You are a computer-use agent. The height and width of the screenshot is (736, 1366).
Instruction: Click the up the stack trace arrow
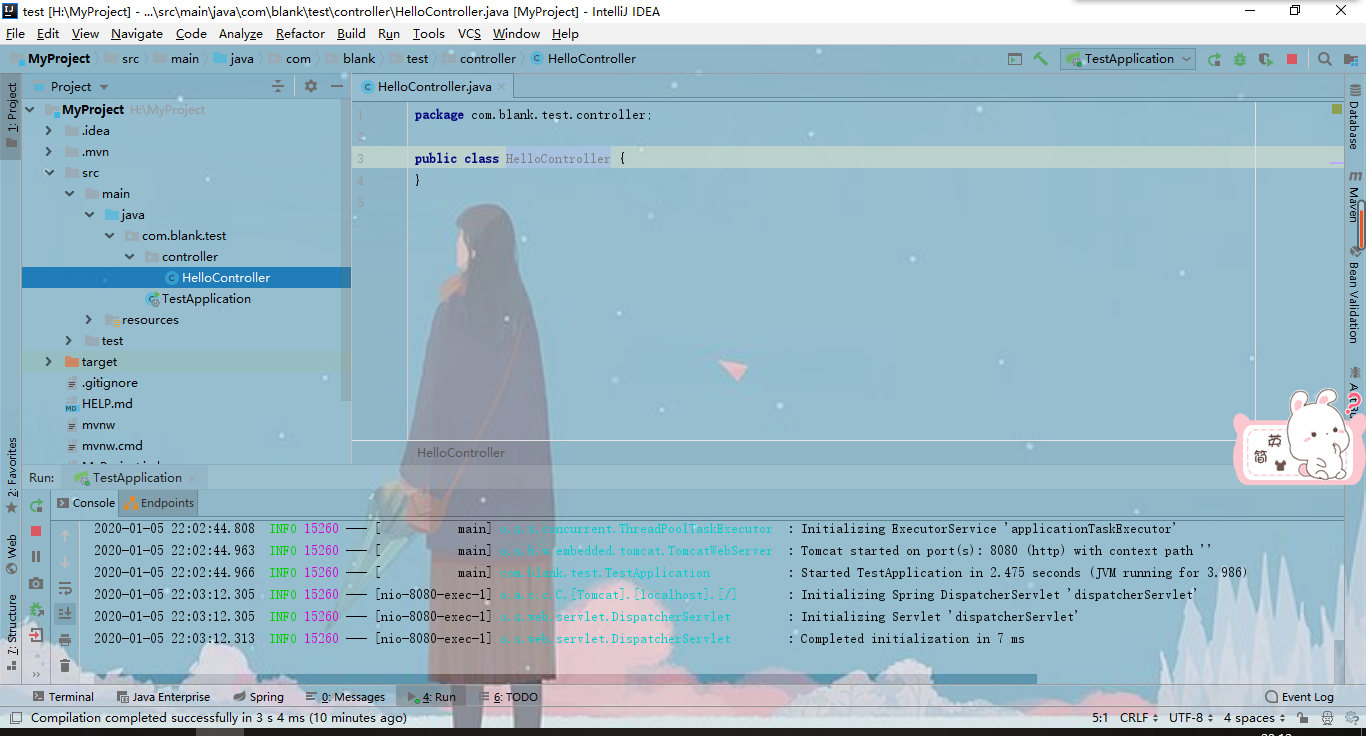(65, 536)
